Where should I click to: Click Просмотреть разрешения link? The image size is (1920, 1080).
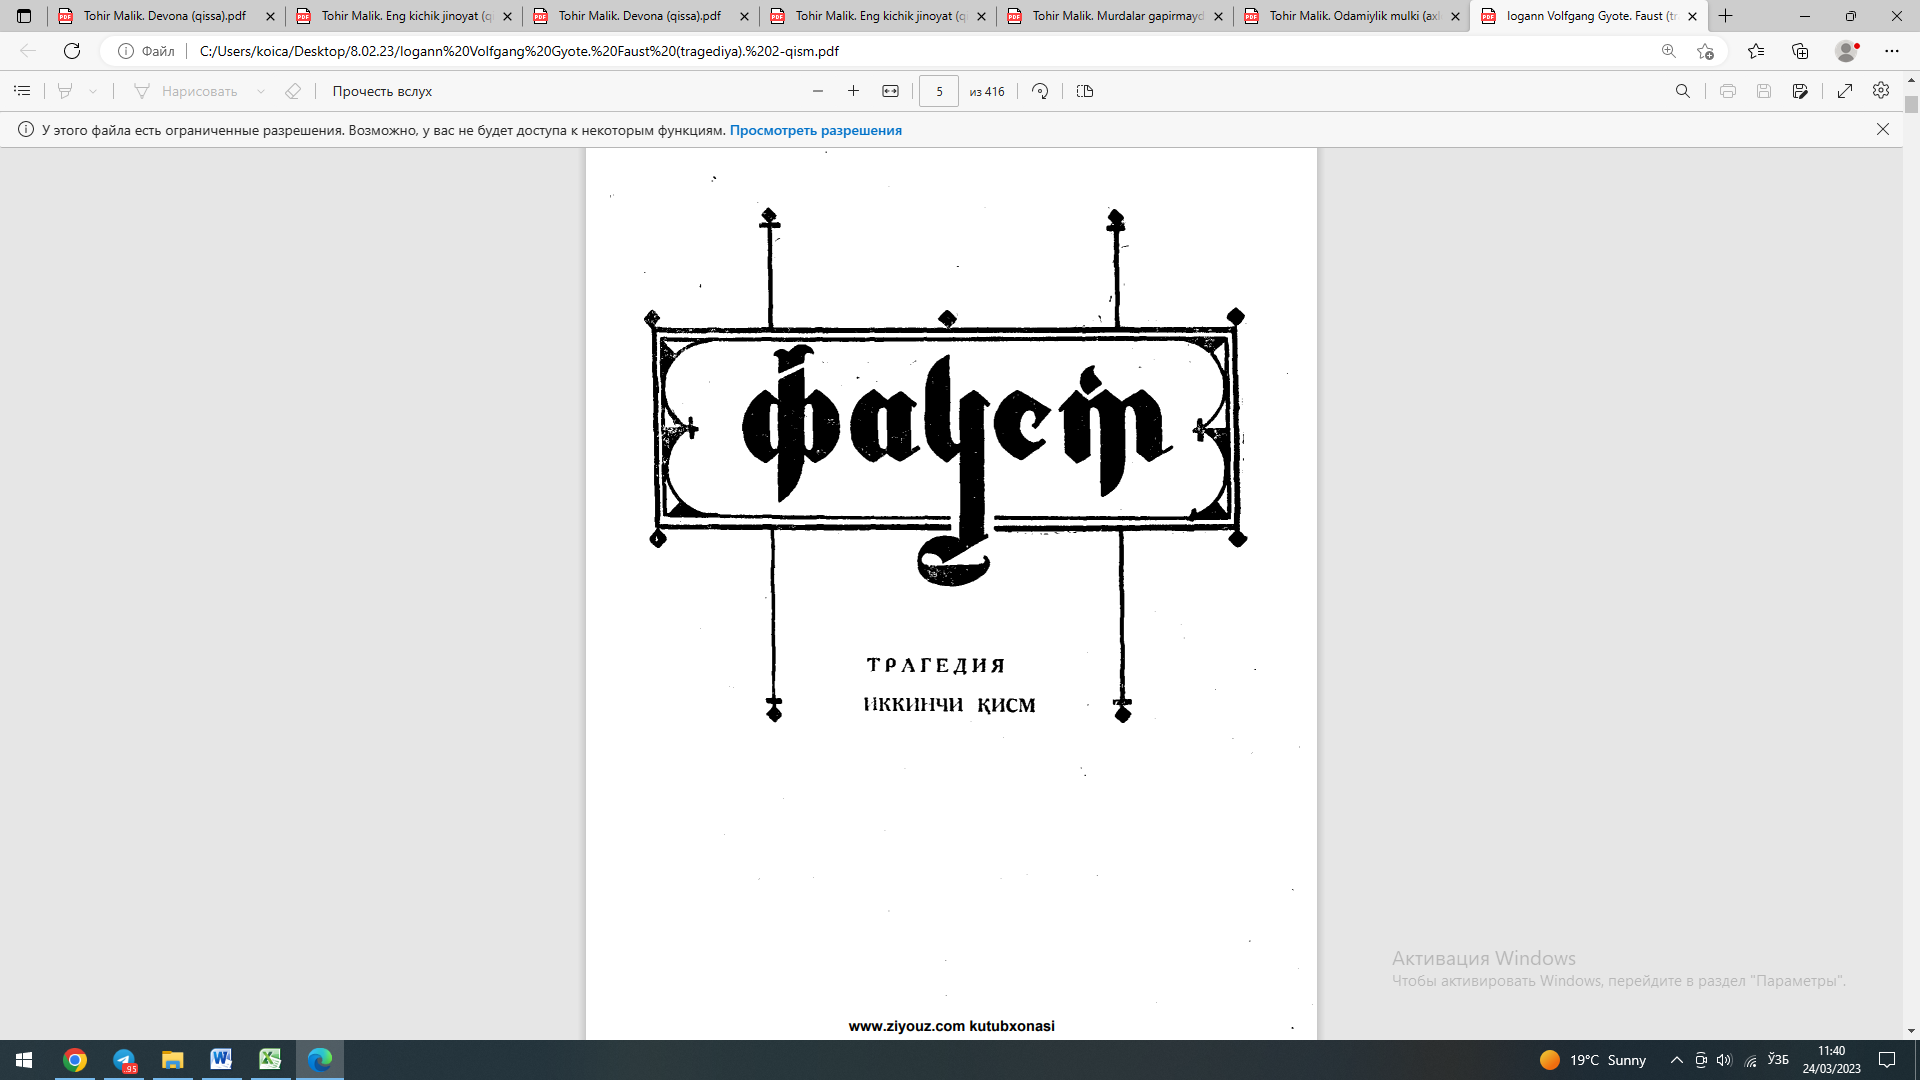click(x=815, y=130)
